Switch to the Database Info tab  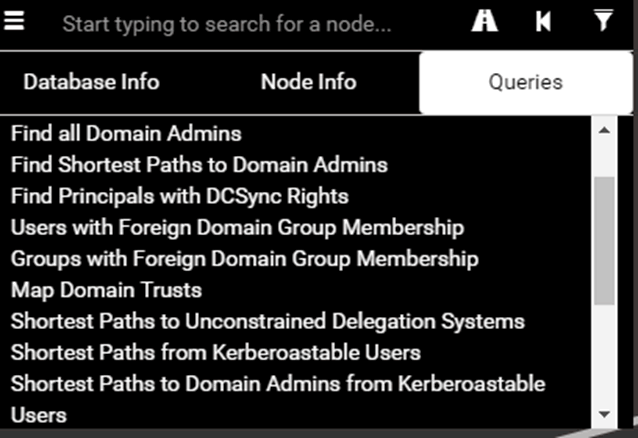92,82
